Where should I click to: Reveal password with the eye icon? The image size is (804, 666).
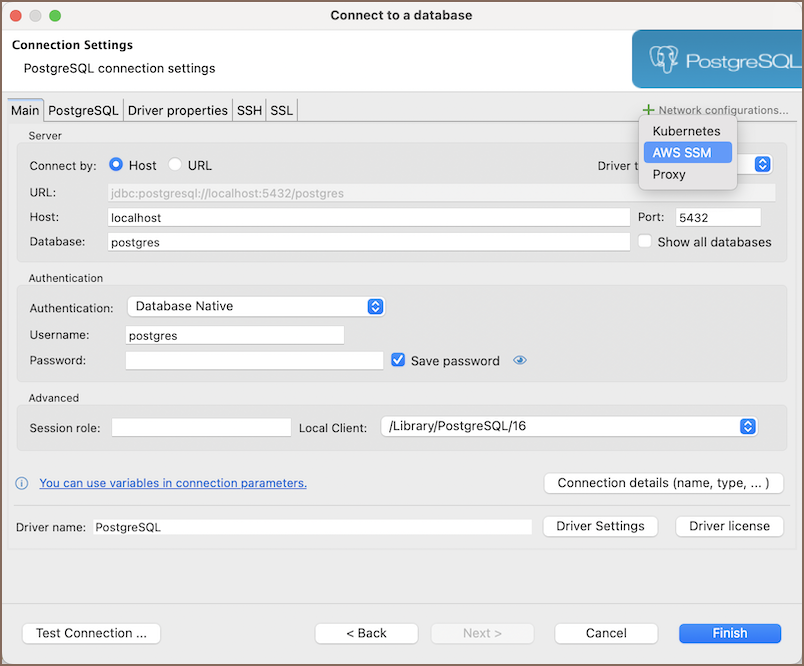click(x=519, y=361)
